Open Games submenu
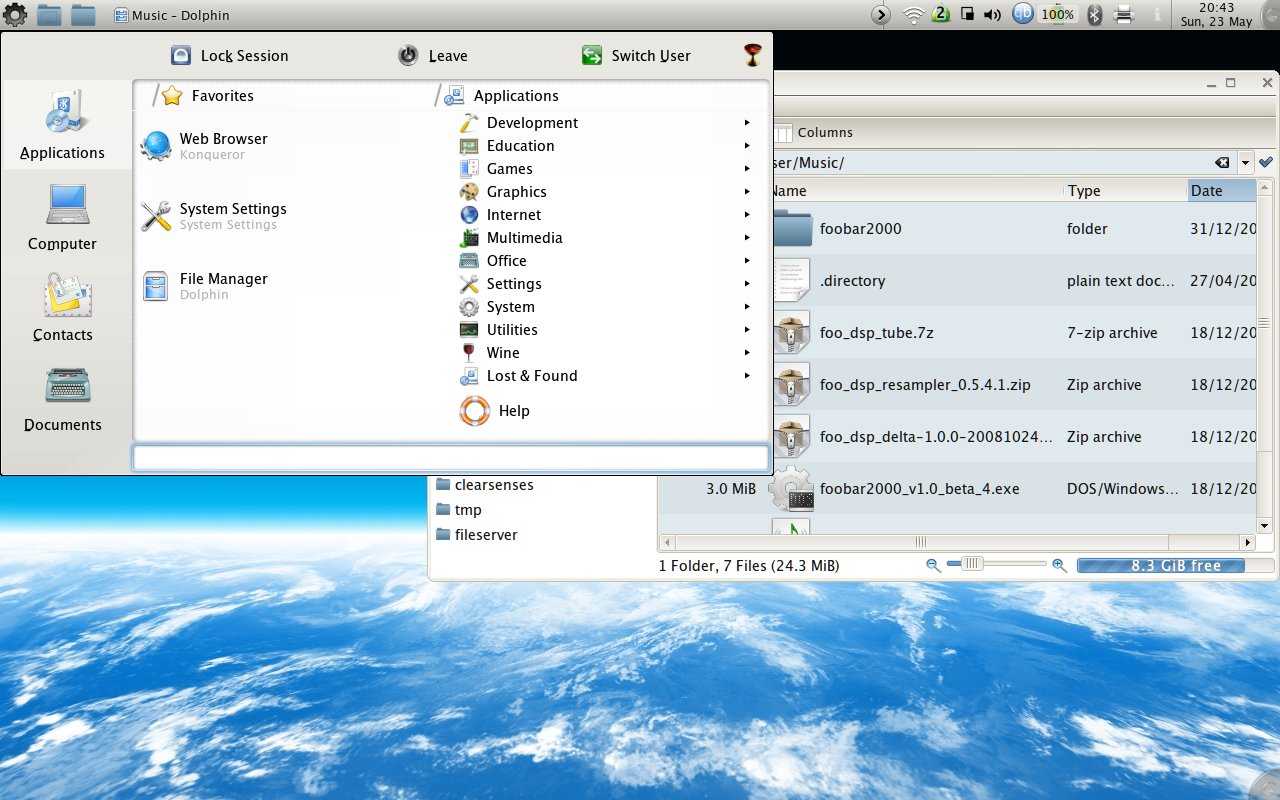 tap(605, 169)
